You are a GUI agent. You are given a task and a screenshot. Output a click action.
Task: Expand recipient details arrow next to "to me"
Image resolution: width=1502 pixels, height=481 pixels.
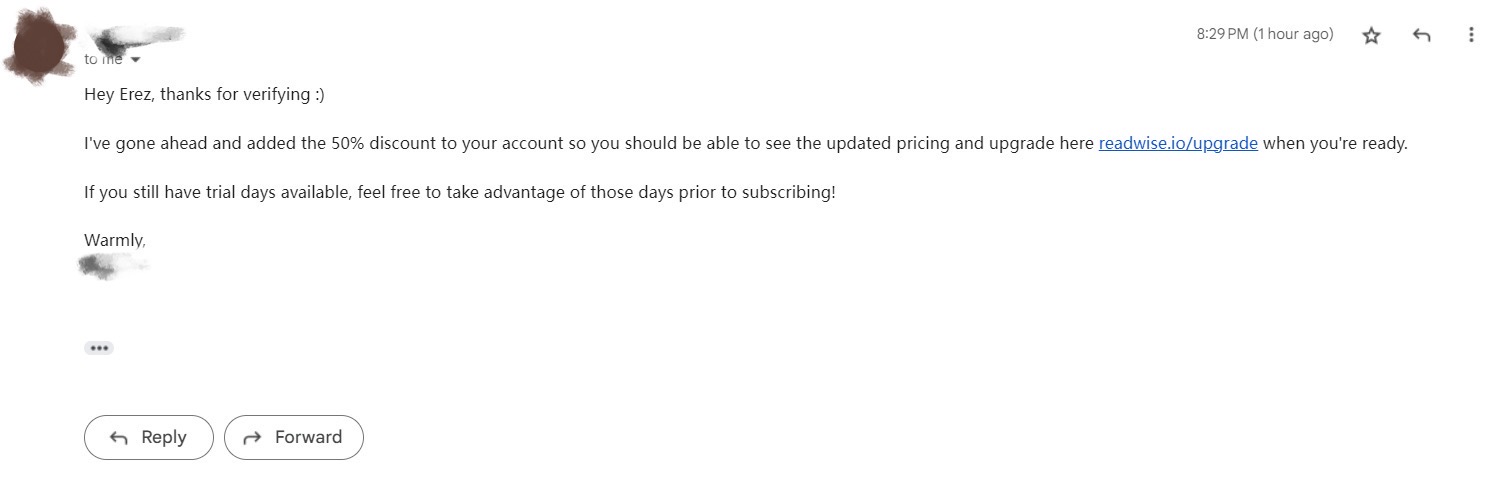[136, 60]
